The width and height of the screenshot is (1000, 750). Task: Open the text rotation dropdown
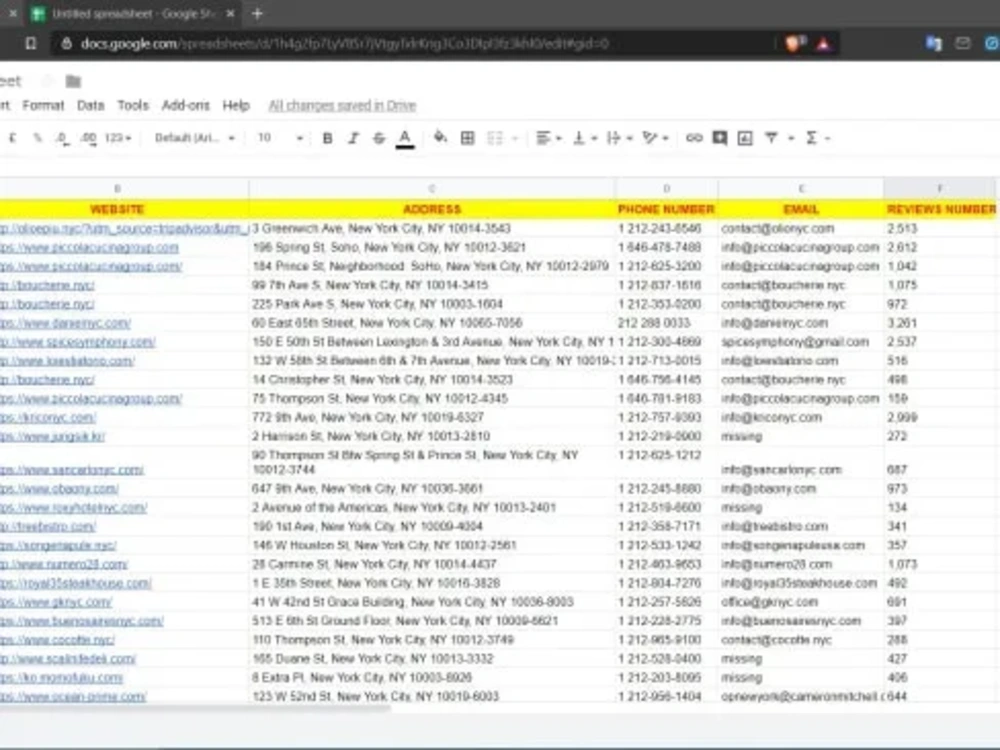pyautogui.click(x=655, y=138)
